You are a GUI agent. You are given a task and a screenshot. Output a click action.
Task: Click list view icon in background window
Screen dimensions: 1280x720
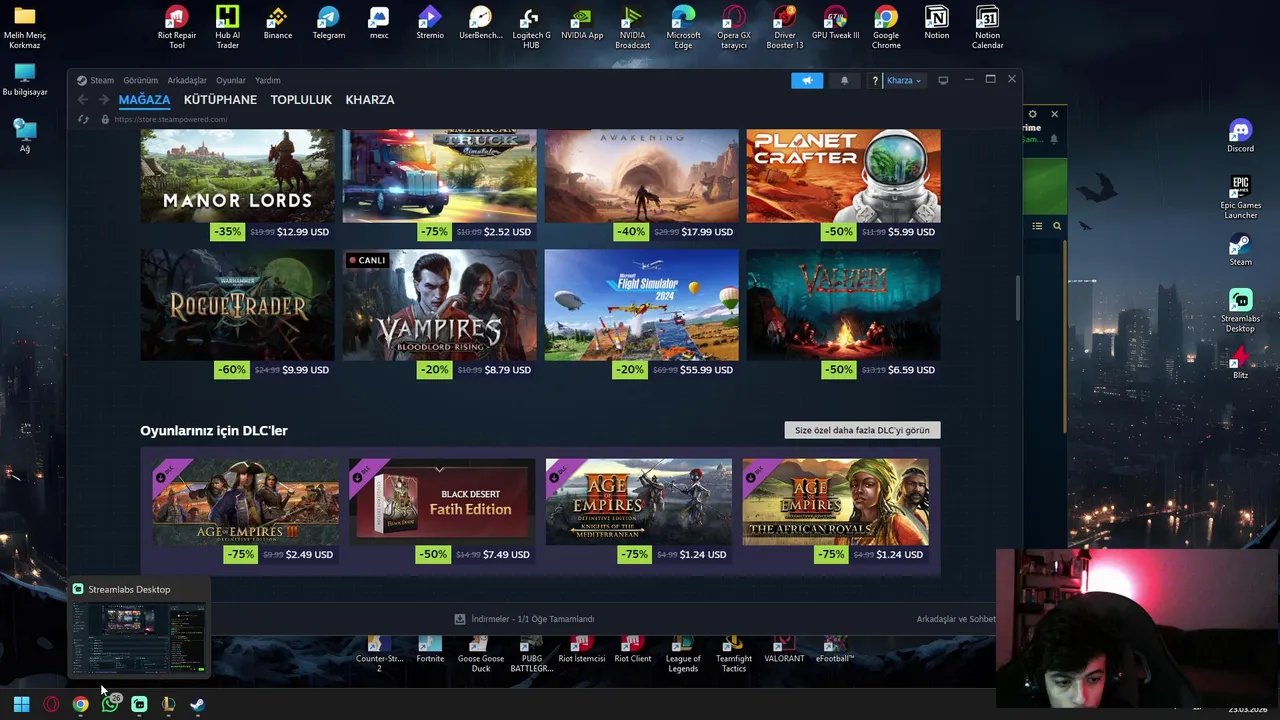(x=1037, y=226)
